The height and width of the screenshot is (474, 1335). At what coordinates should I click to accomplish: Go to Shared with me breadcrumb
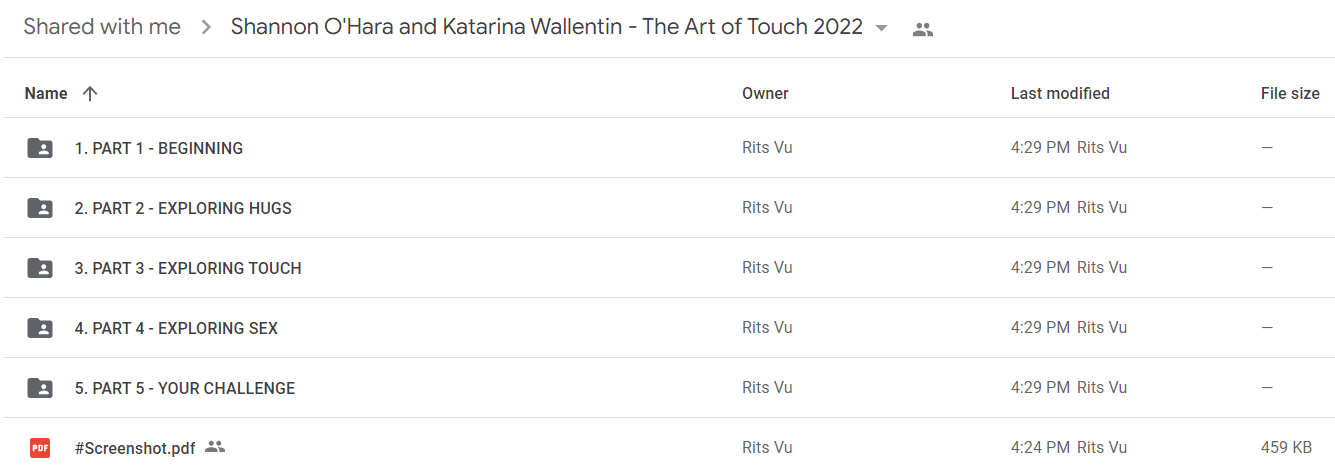(x=102, y=27)
